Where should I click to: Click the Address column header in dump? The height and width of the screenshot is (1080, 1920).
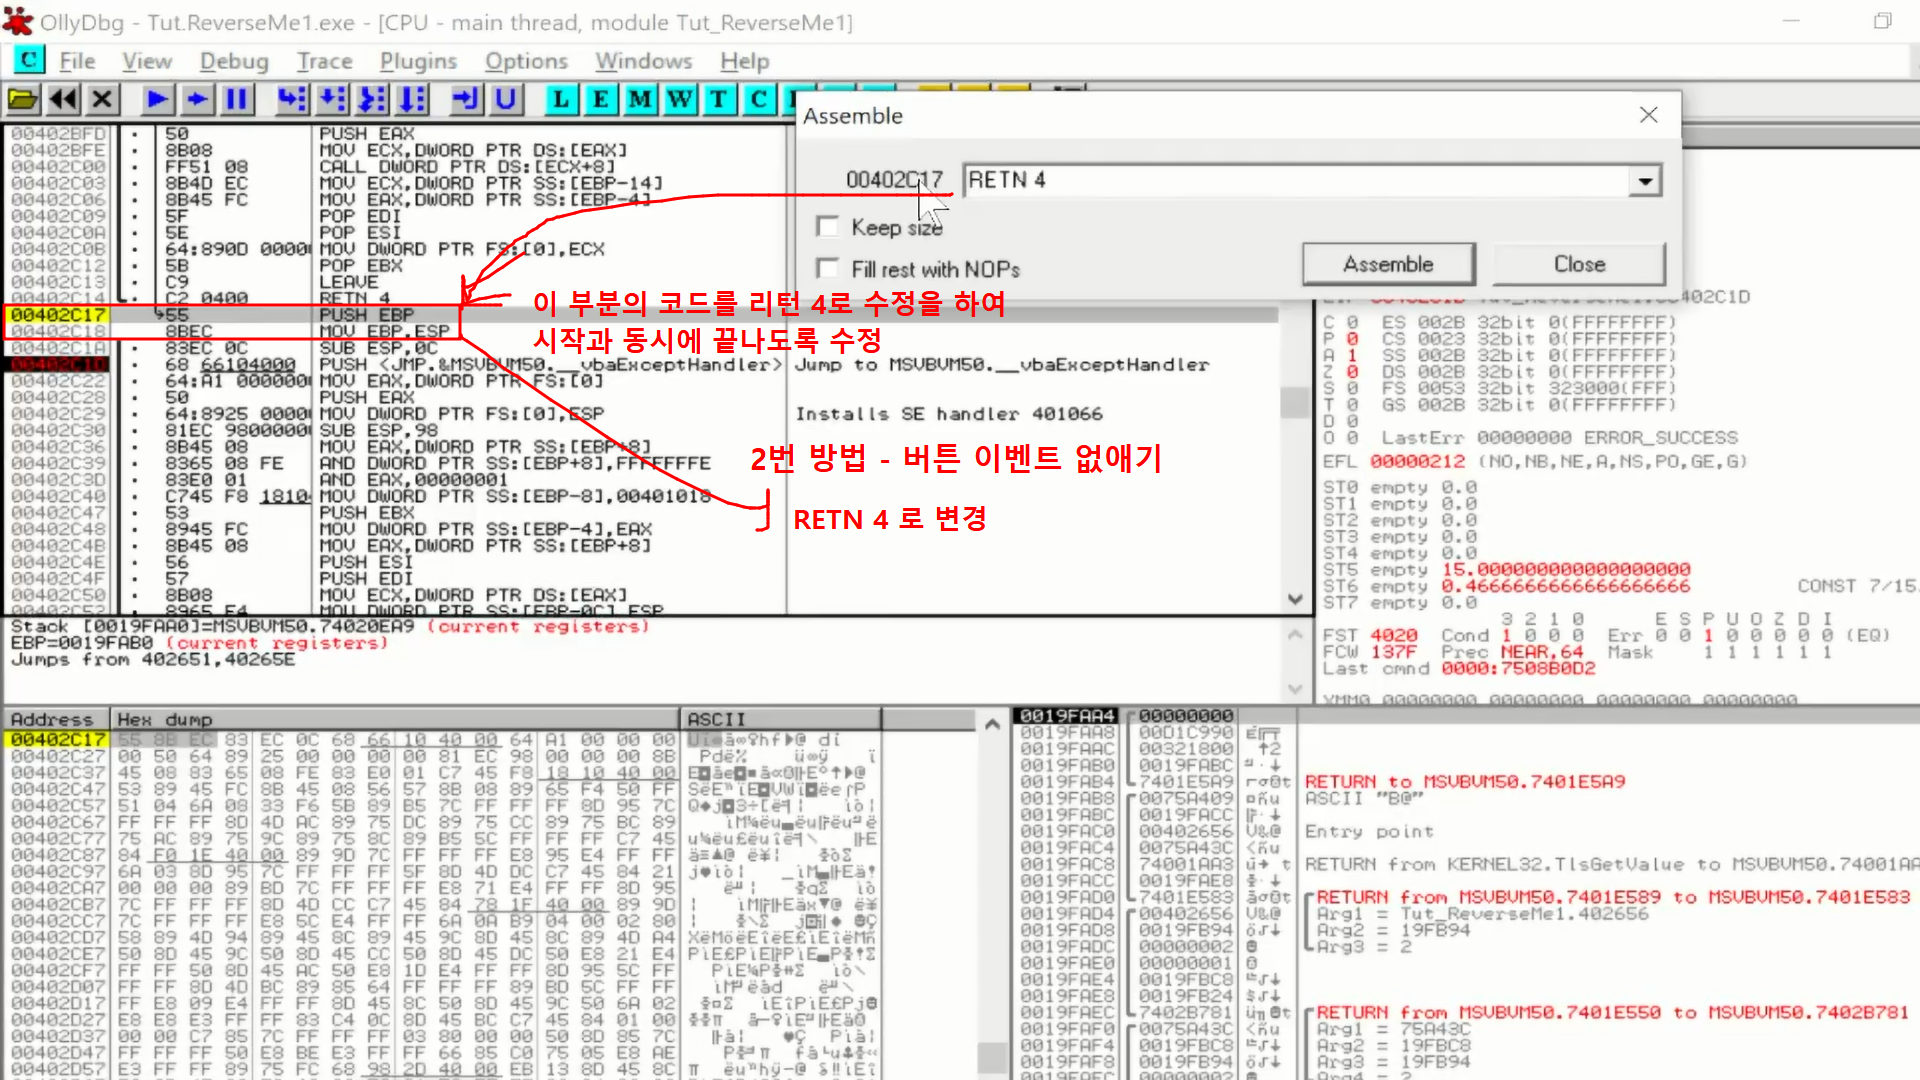click(x=56, y=719)
